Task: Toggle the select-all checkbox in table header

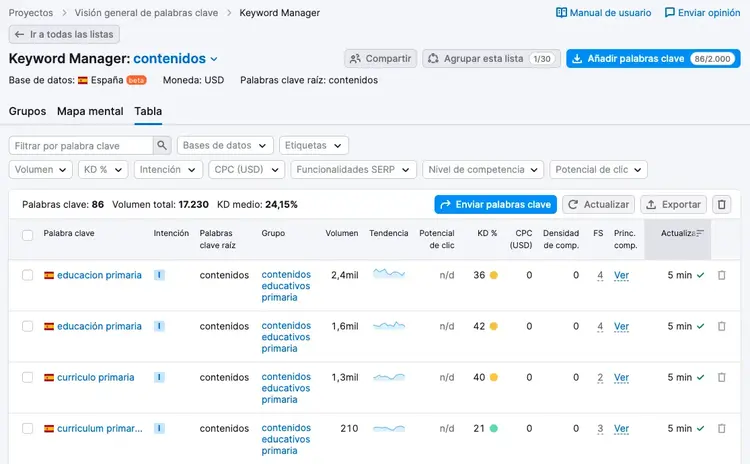Action: [x=28, y=235]
